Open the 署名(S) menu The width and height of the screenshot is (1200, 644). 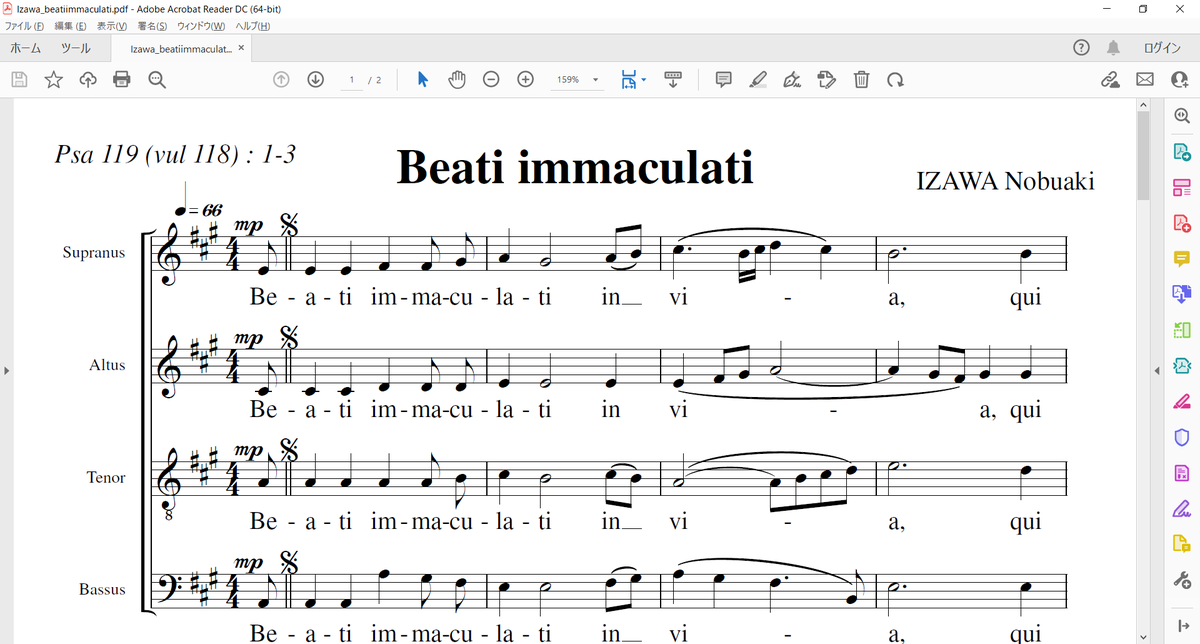point(152,25)
